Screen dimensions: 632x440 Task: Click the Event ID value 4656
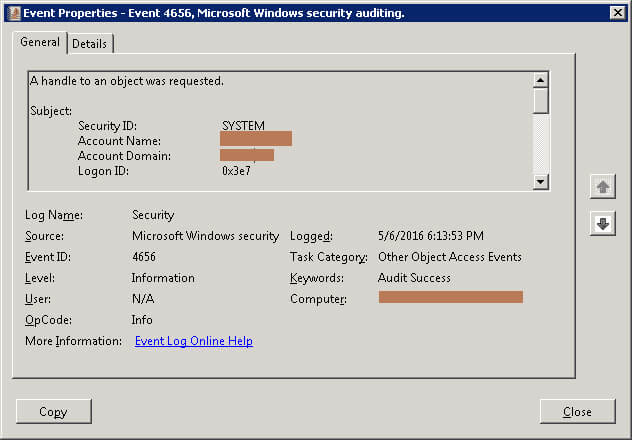click(x=144, y=257)
